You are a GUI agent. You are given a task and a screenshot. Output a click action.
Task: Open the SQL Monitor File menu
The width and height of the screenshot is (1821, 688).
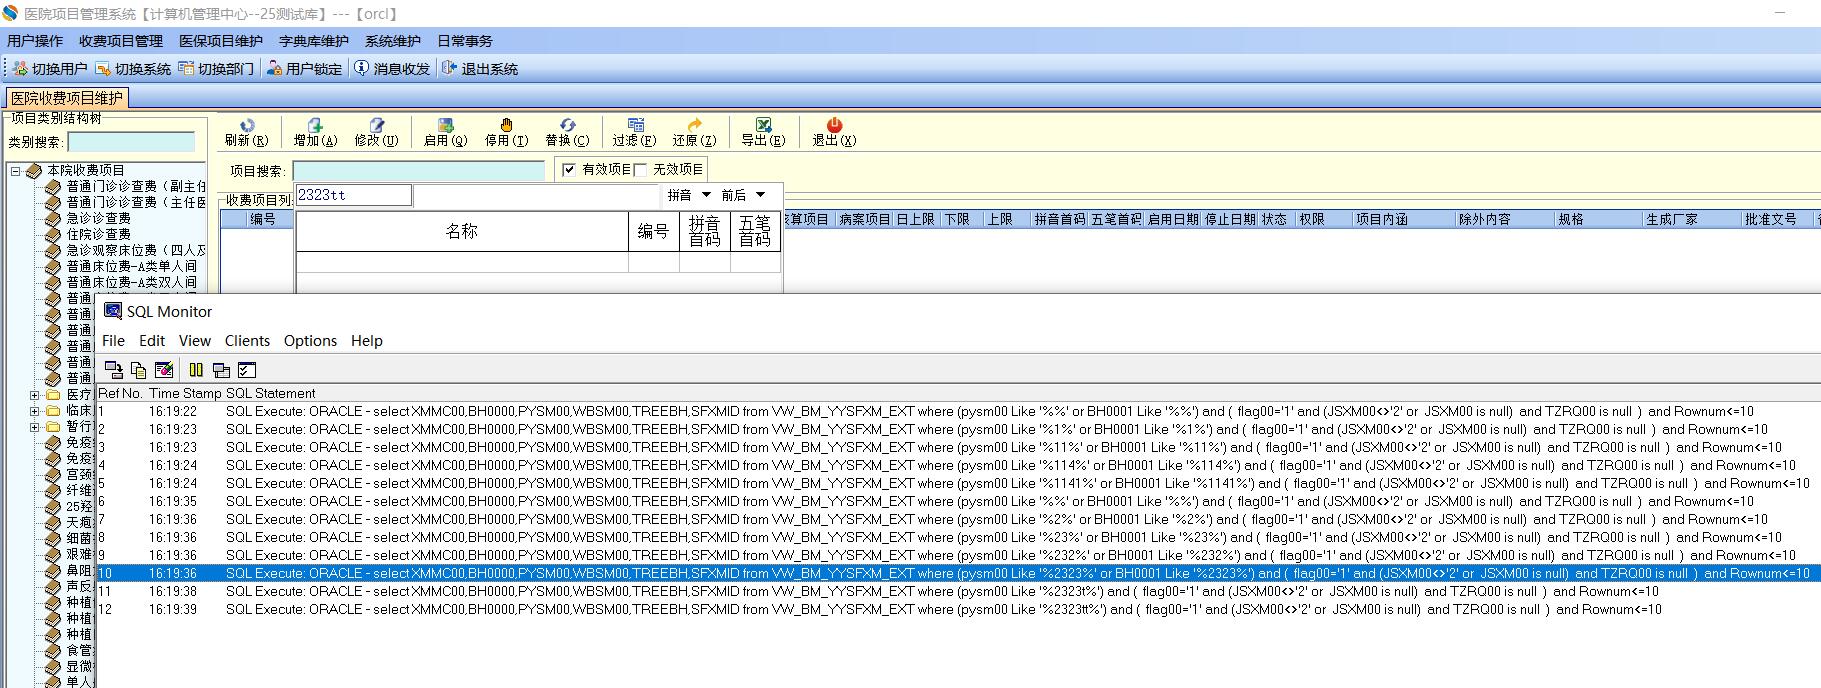pos(114,341)
